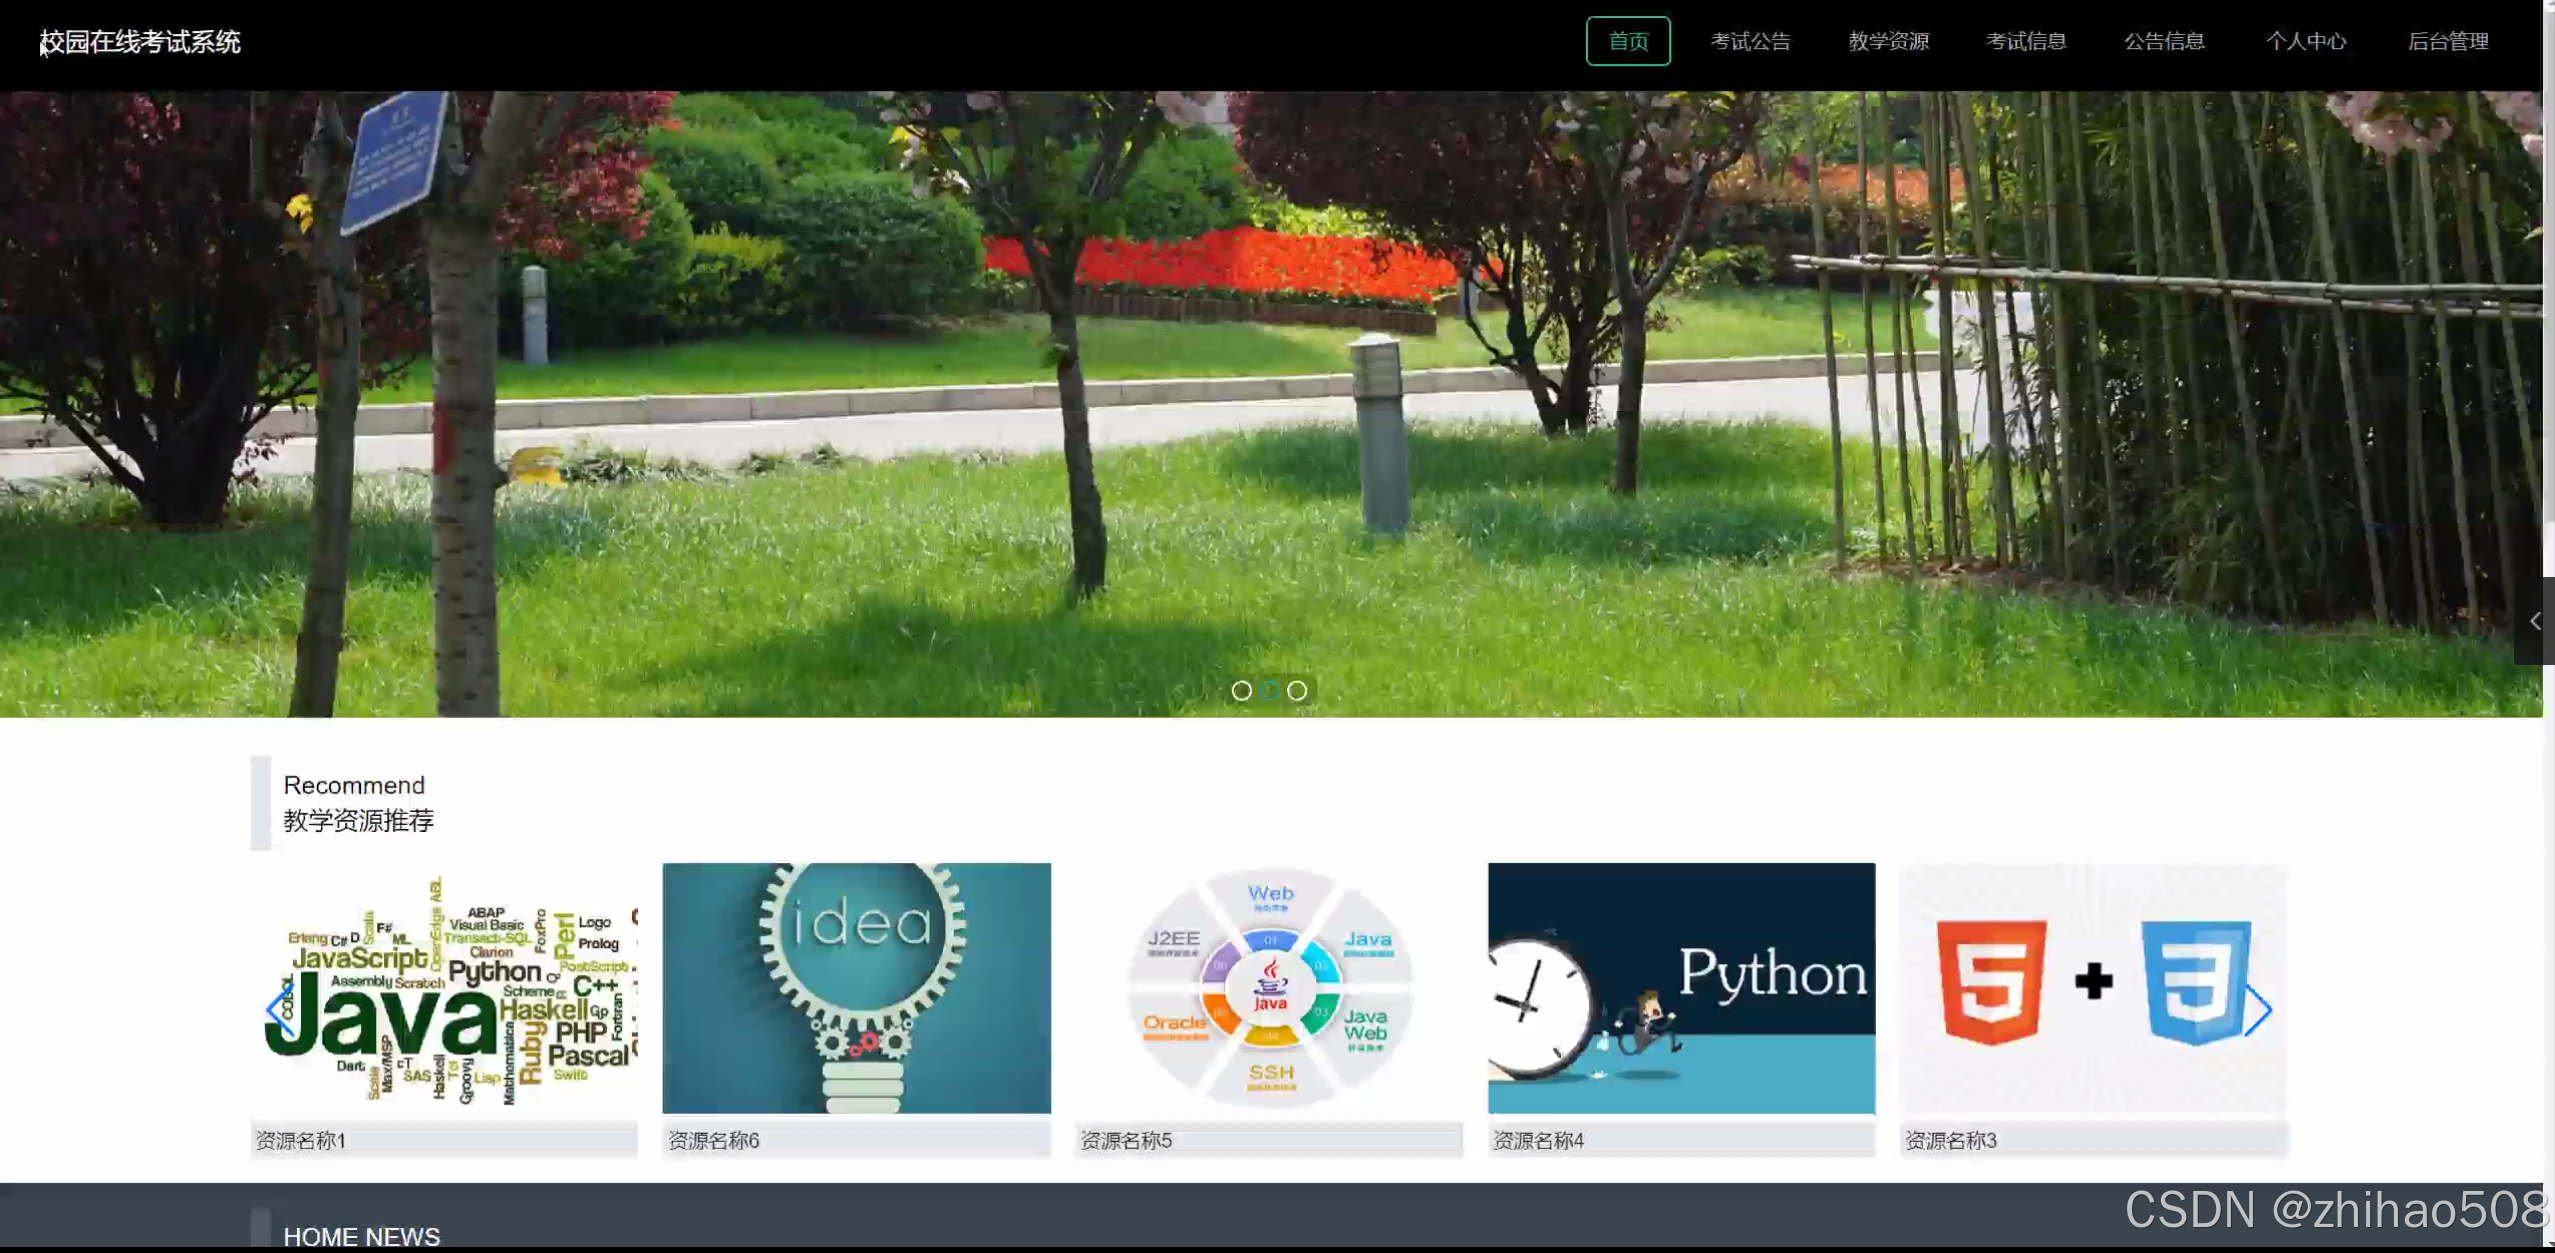This screenshot has width=2555, height=1253.
Task: Click the 资源名称6 resource label
Action: [714, 1140]
